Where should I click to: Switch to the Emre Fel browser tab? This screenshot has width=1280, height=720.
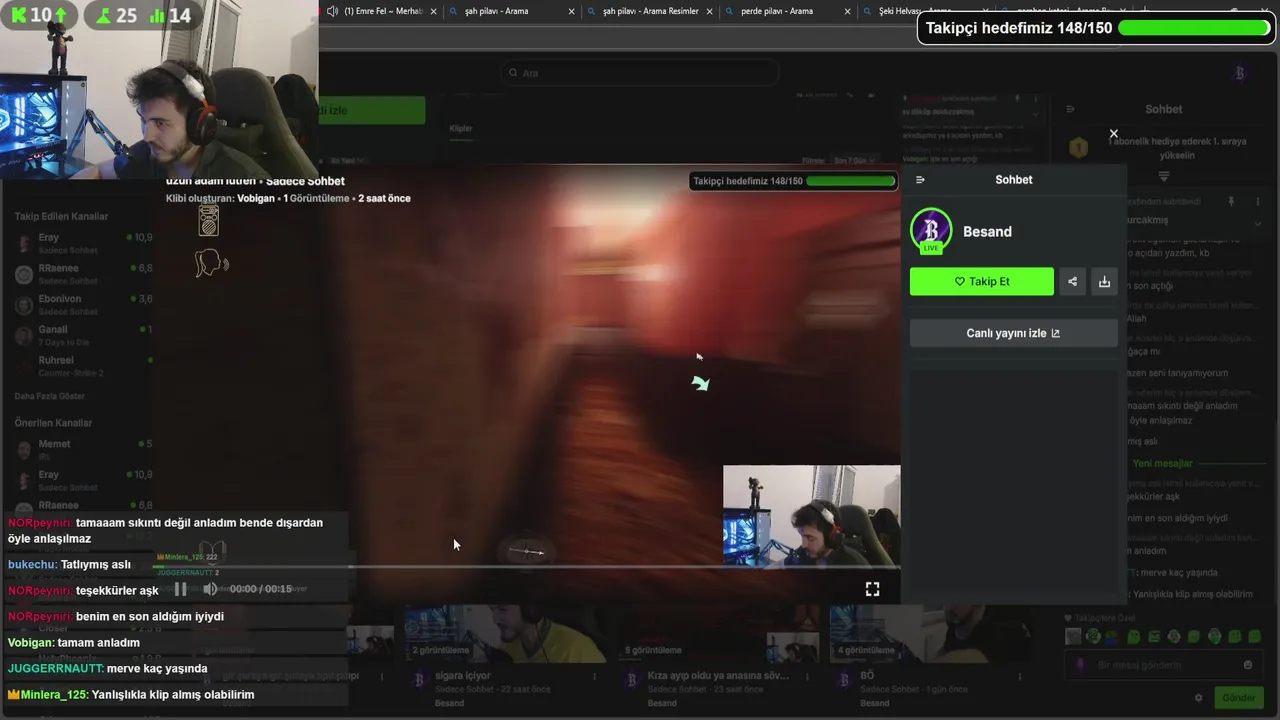click(383, 11)
